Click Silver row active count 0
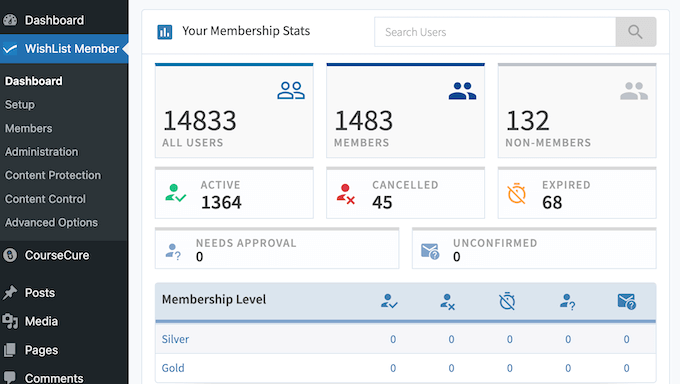This screenshot has width=680, height=384. pyautogui.click(x=393, y=339)
